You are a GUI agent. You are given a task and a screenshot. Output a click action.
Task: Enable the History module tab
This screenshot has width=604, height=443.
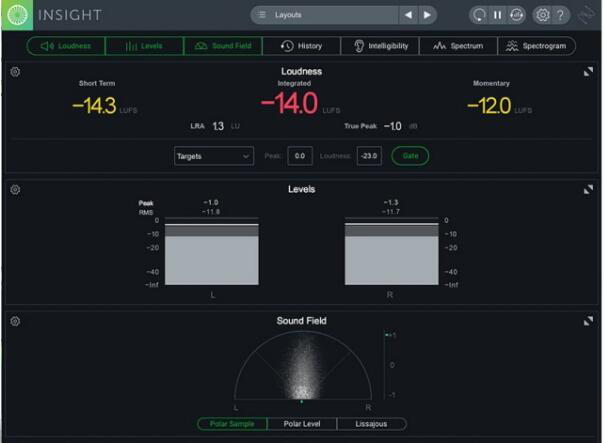302,46
